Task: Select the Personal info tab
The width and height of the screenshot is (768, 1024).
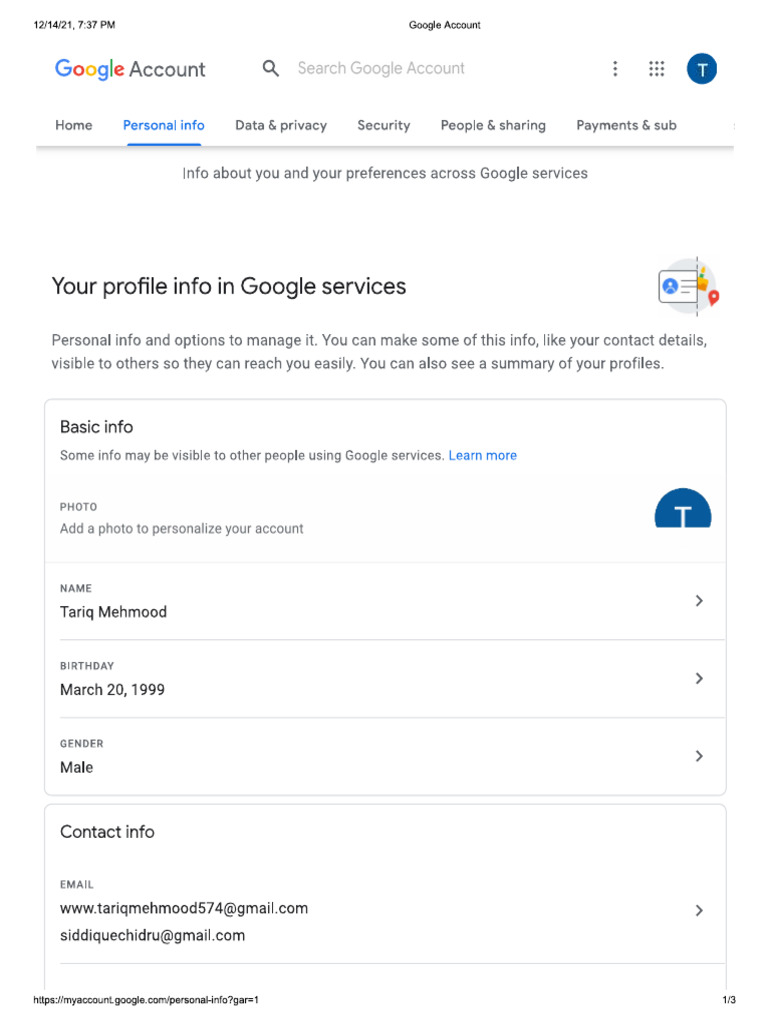Action: coord(164,125)
